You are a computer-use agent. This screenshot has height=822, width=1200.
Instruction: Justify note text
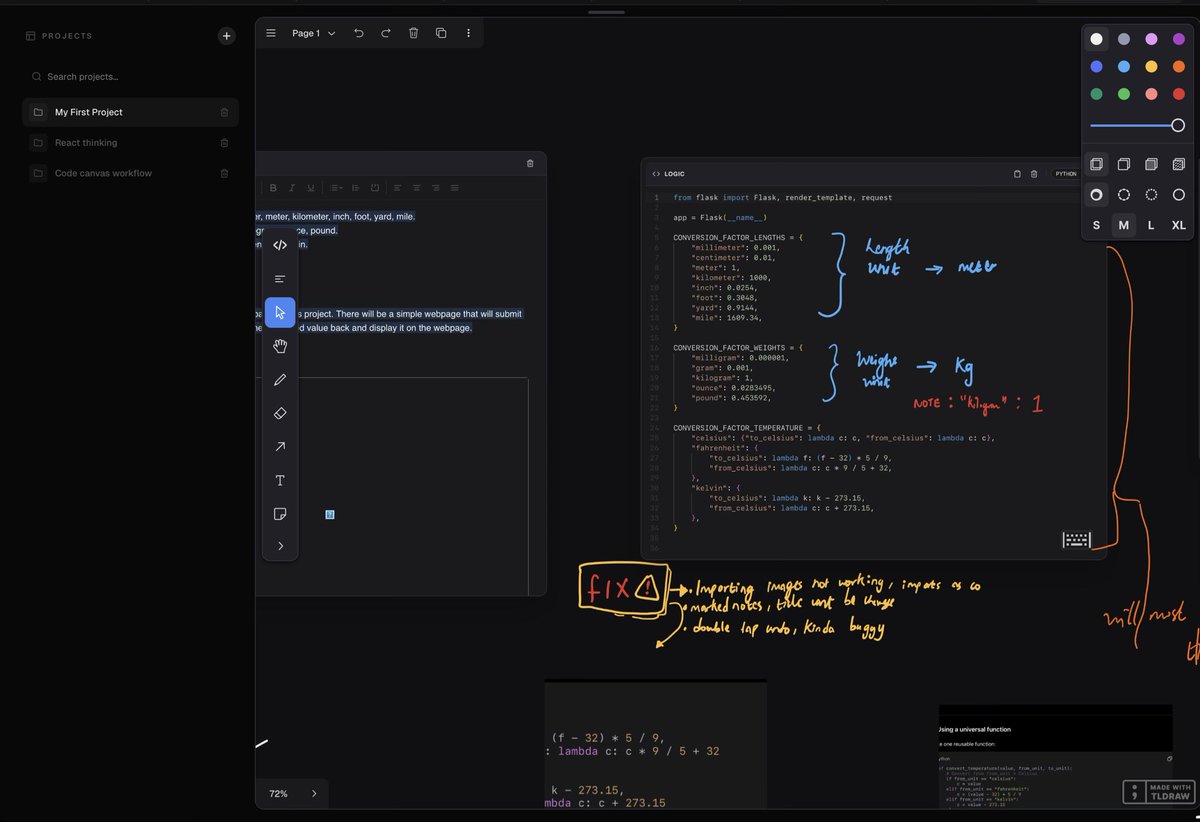[455, 188]
